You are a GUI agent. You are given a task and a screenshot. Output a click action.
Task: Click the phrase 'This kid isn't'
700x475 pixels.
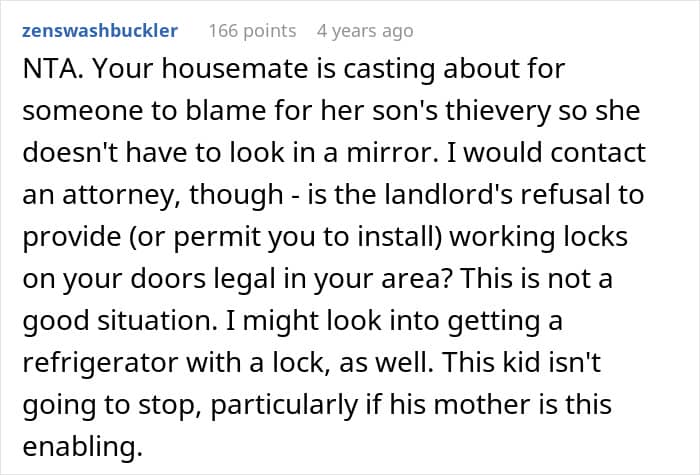(x=521, y=362)
